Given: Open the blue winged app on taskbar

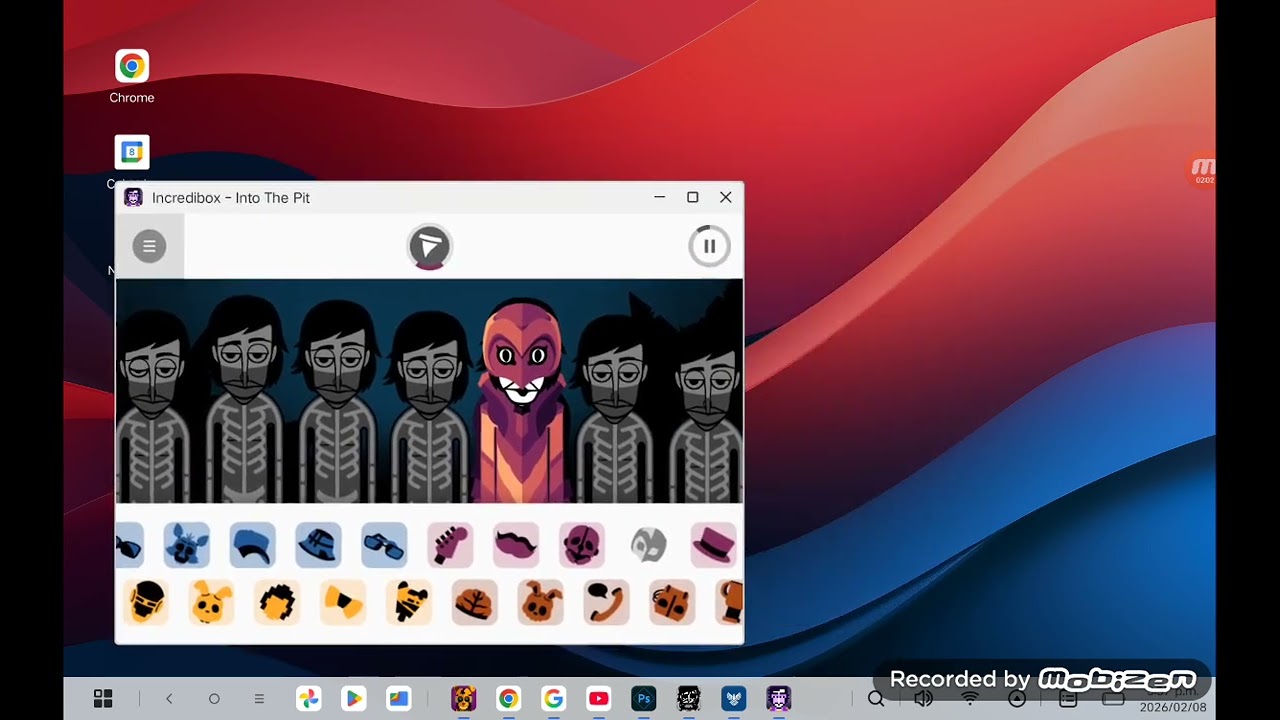Looking at the screenshot, I should click(x=734, y=699).
